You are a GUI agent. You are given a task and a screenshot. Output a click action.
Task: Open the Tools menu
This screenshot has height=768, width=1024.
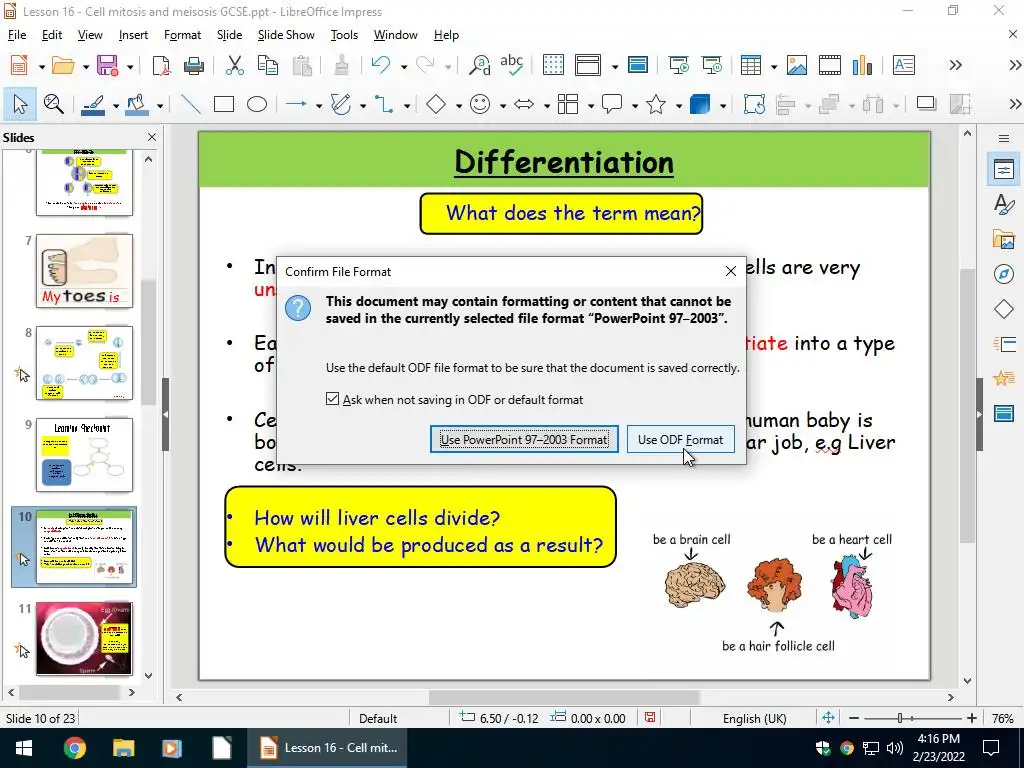[x=344, y=35]
